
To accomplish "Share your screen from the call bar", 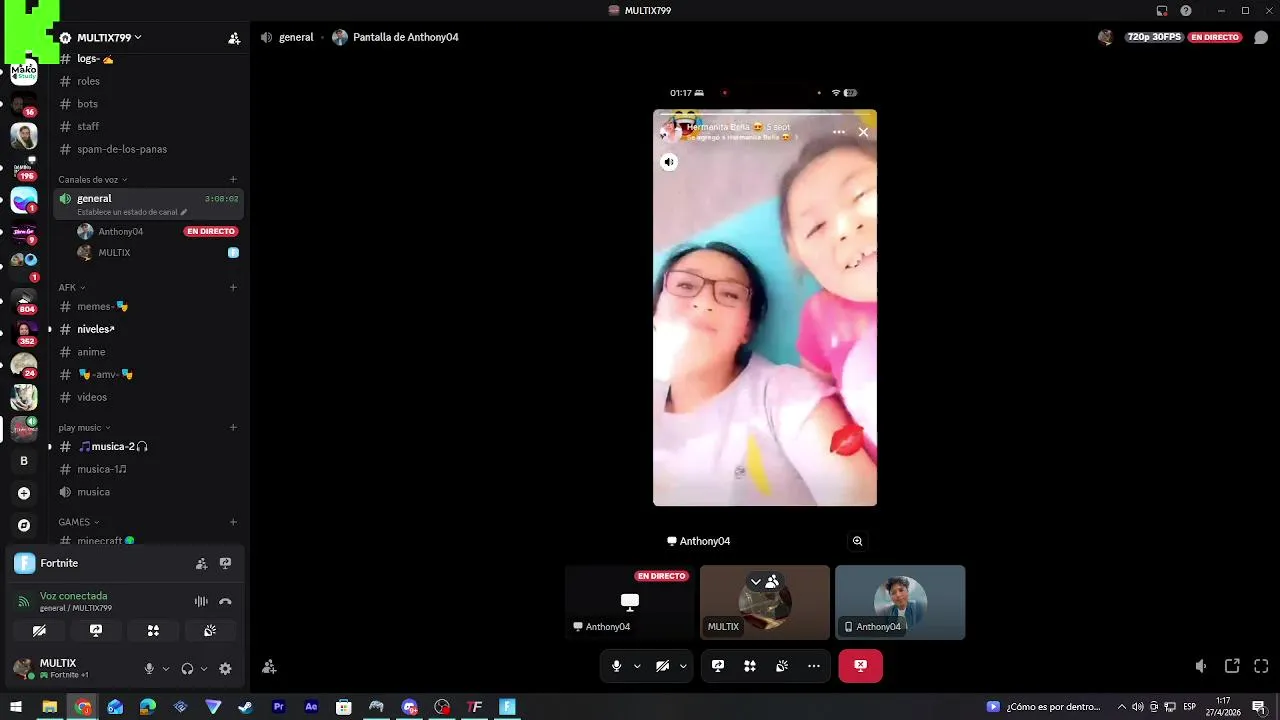I will (718, 666).
